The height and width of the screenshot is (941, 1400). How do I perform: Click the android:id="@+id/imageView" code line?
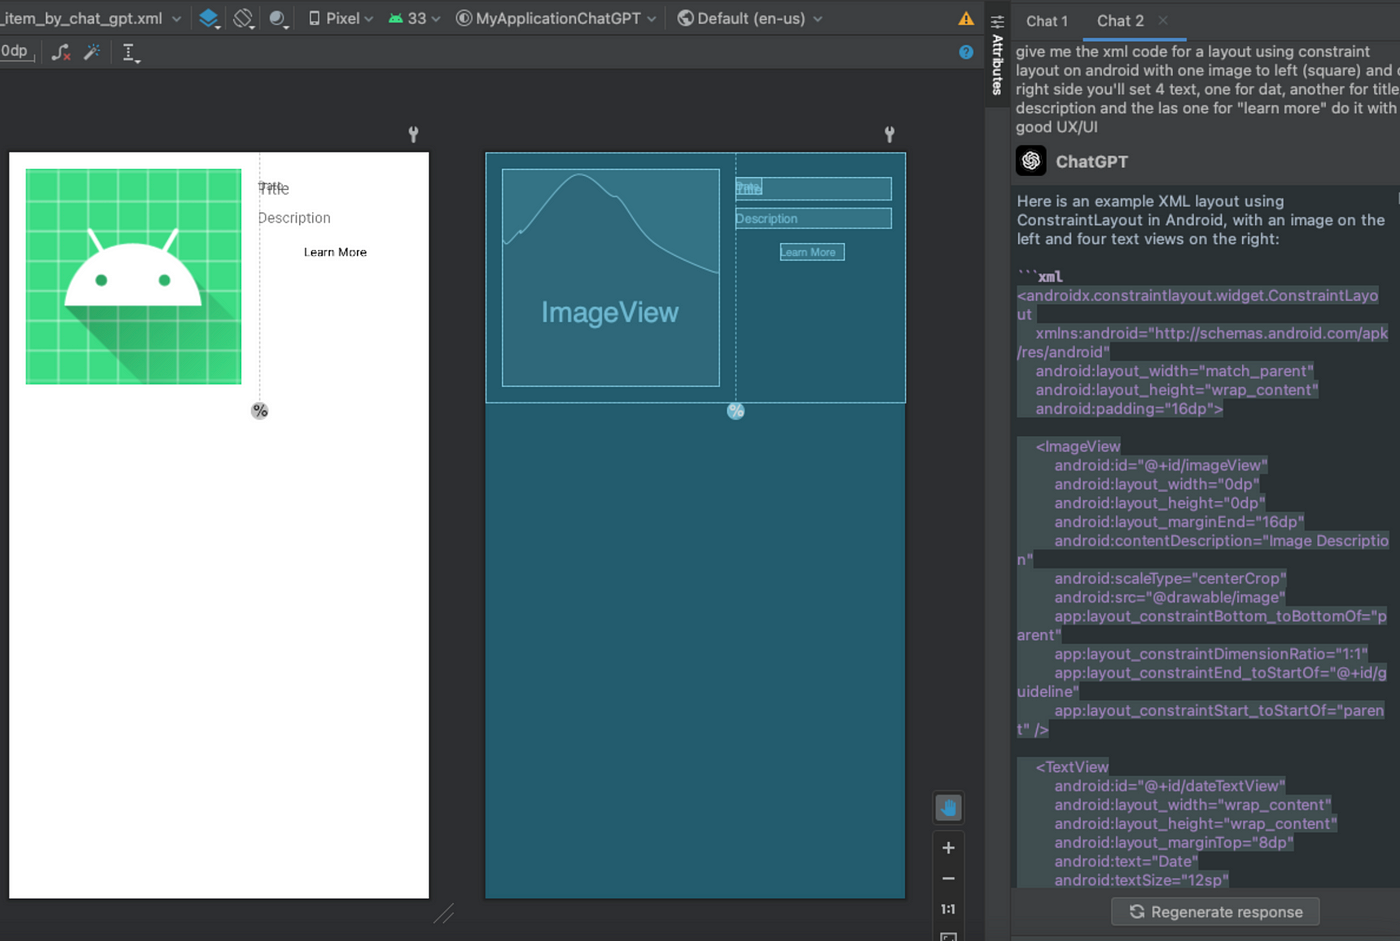pos(1160,465)
